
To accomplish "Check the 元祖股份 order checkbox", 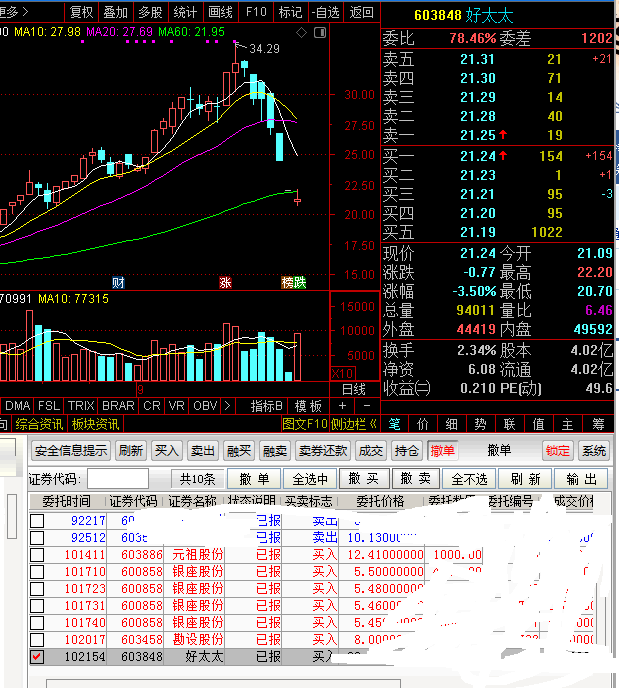I will coord(37,555).
